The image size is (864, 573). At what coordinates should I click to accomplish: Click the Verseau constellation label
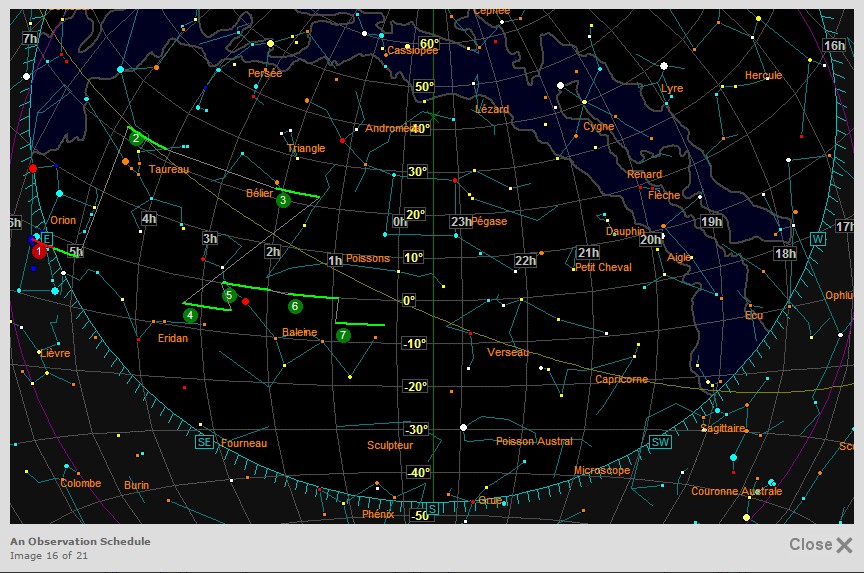pos(508,352)
